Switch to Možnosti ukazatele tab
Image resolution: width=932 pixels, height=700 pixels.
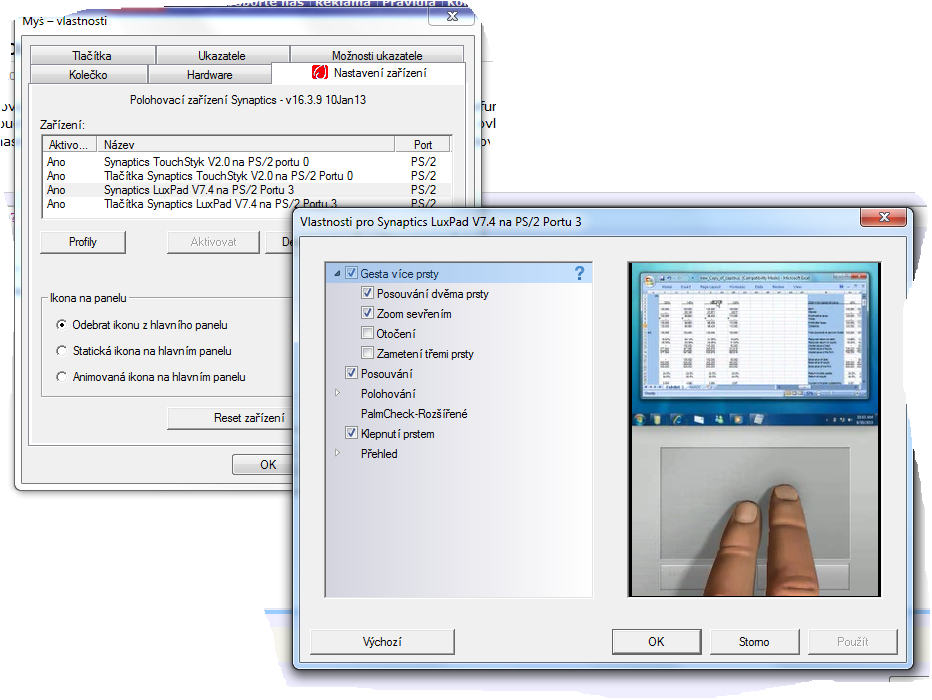[377, 55]
